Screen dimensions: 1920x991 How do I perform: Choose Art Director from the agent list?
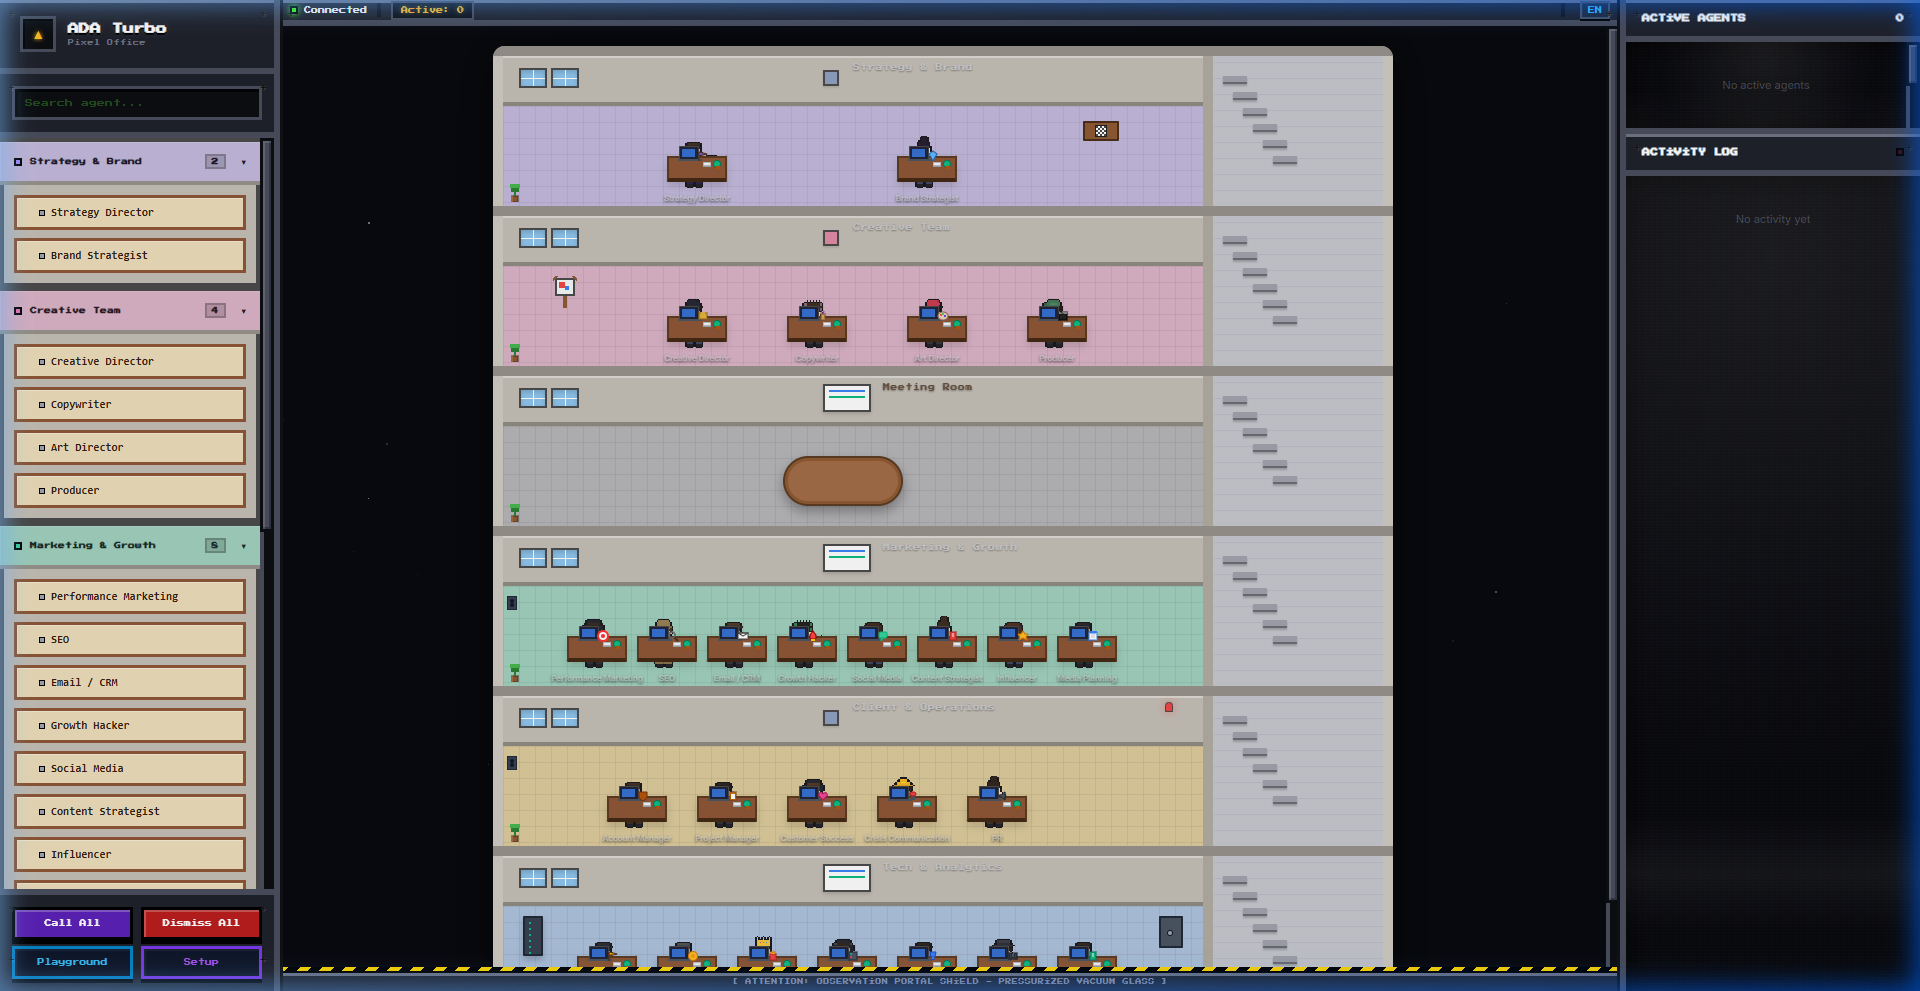click(130, 447)
